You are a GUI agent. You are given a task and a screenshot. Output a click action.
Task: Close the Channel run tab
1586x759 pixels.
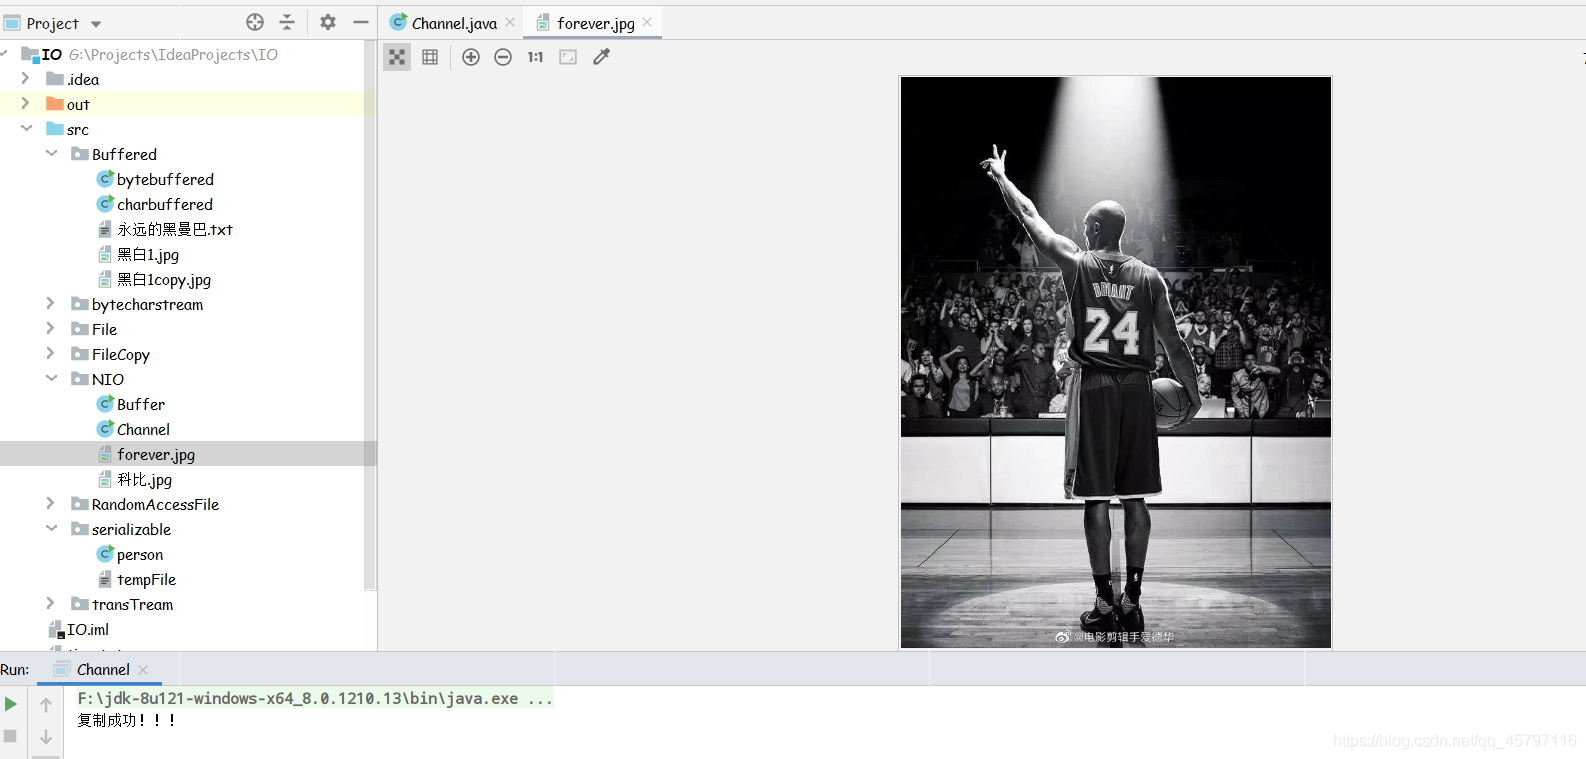[x=143, y=670]
